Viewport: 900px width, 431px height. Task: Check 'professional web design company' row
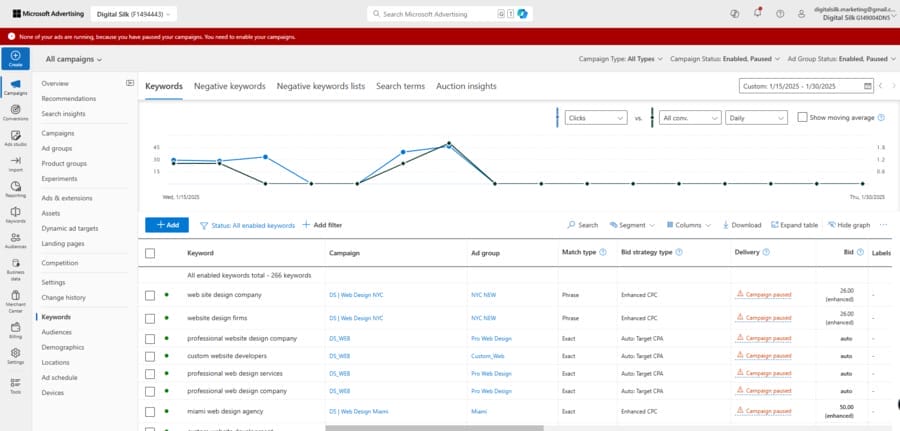pyautogui.click(x=150, y=391)
